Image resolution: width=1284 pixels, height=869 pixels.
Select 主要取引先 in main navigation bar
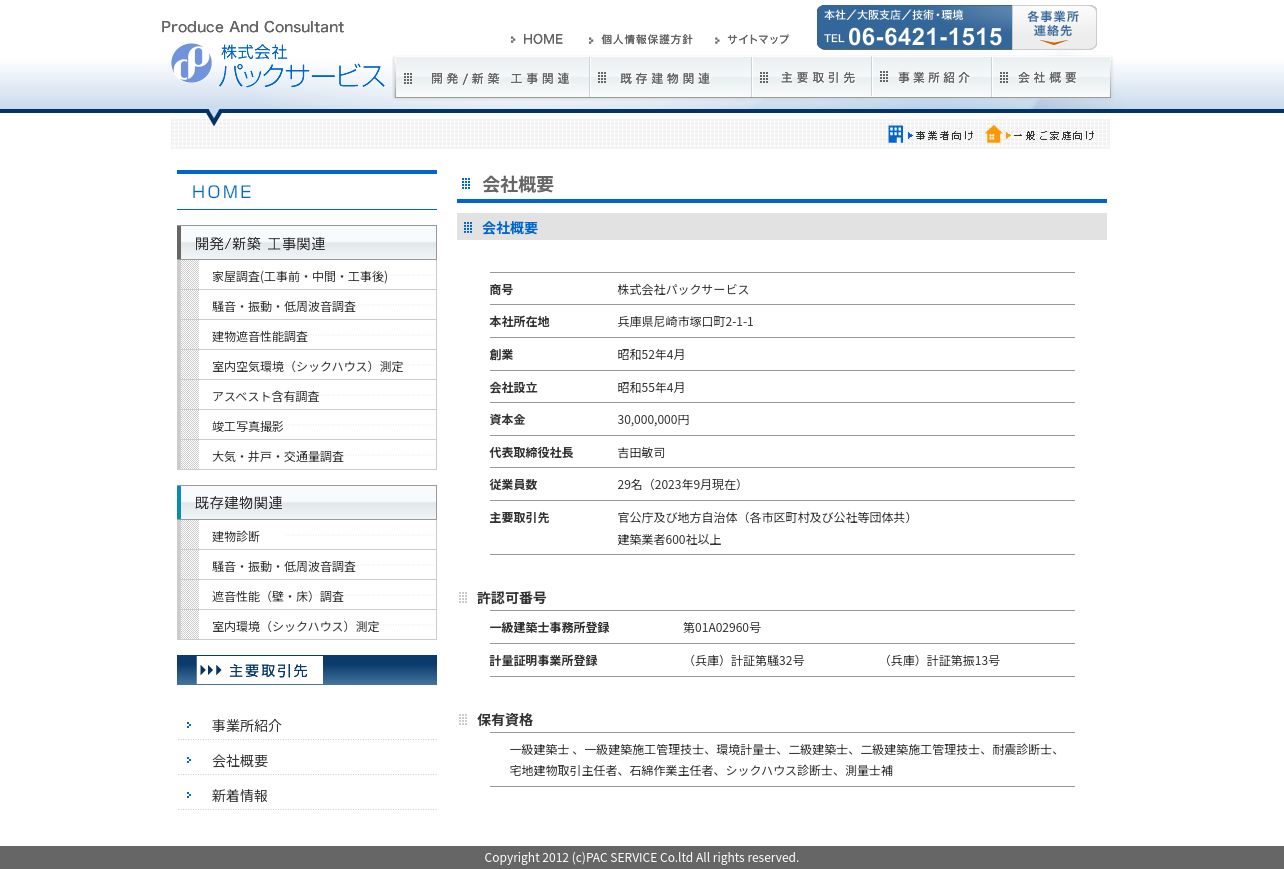pos(811,78)
